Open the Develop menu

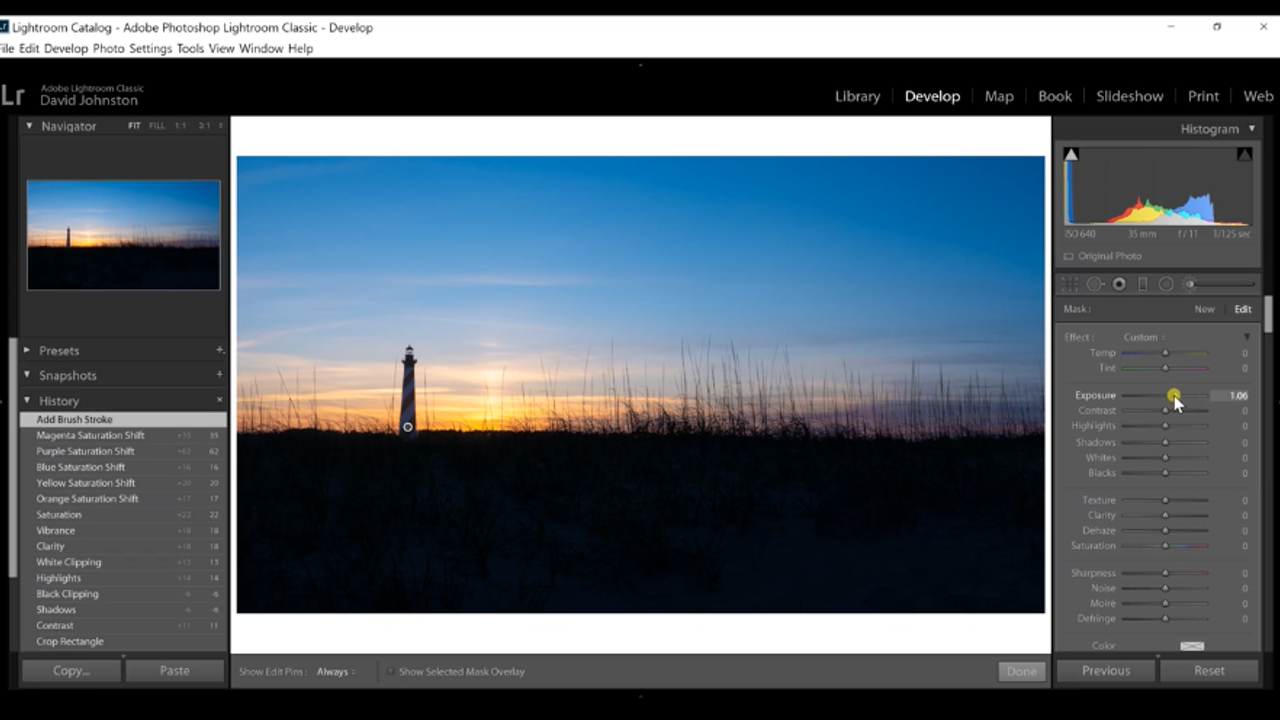point(66,48)
